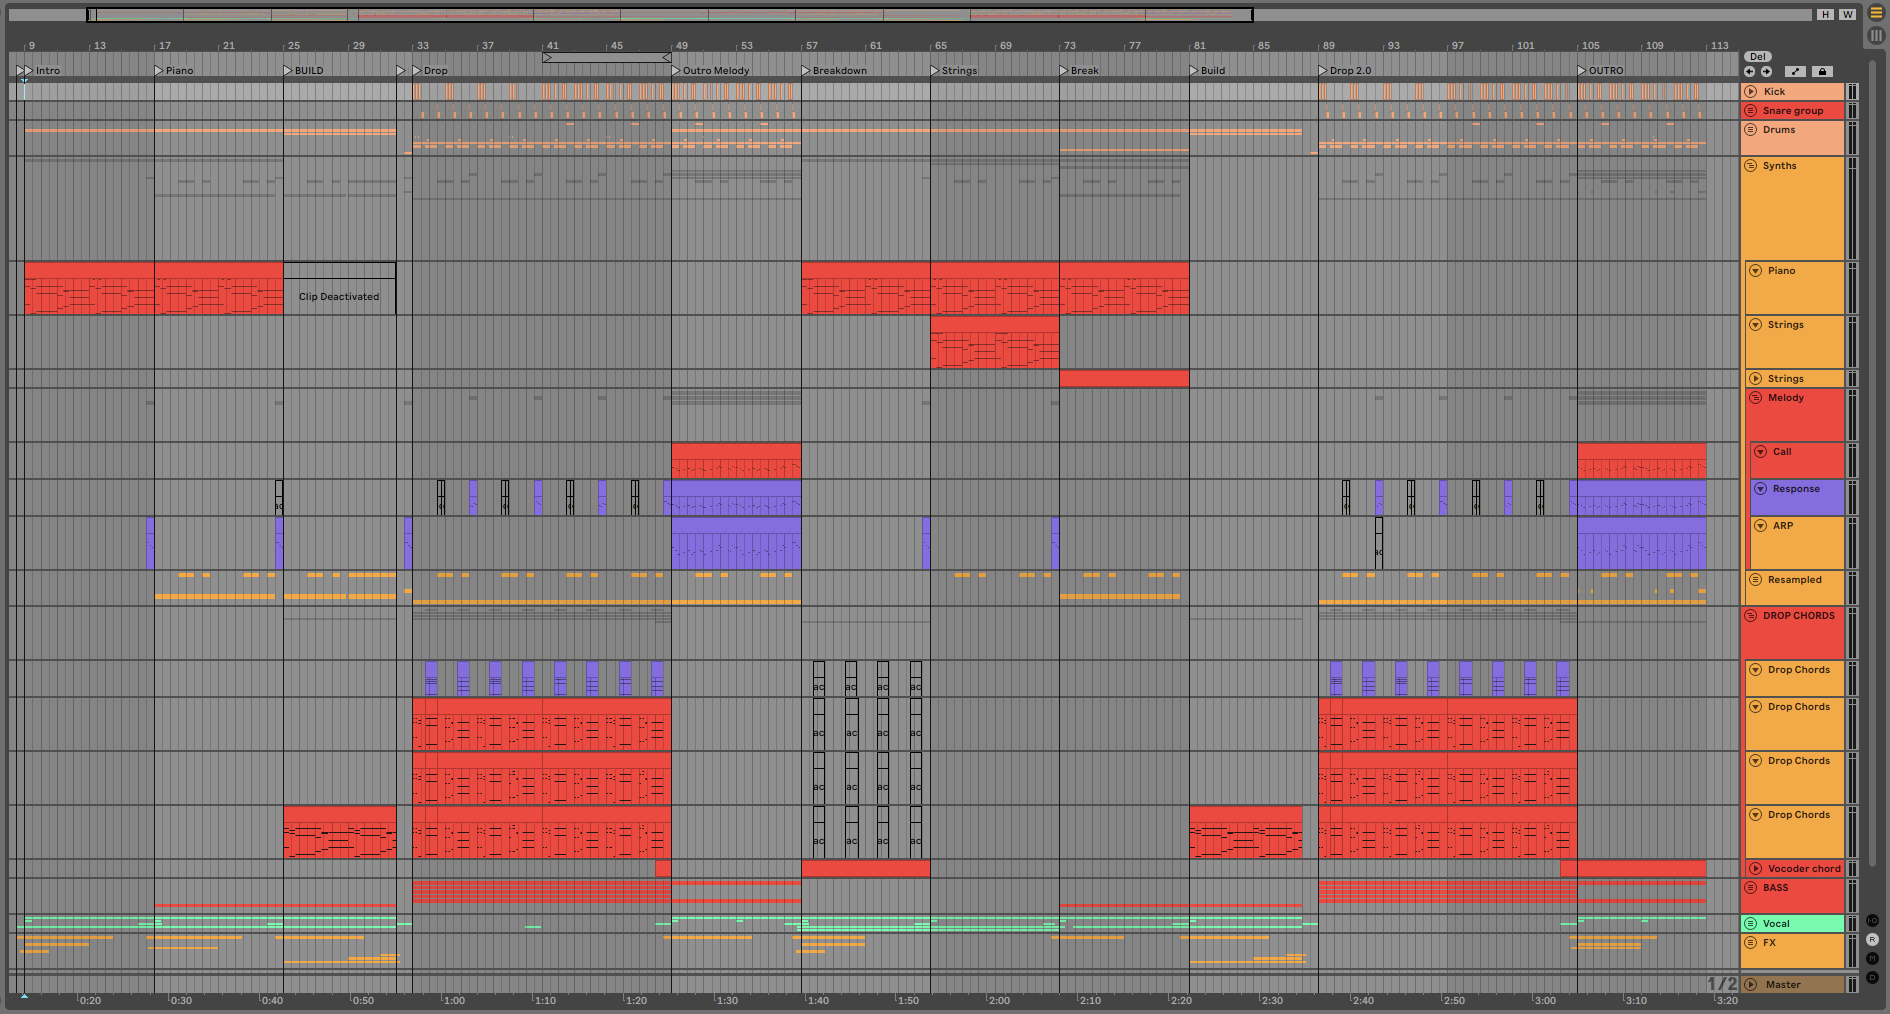Click the Drums group fold icon
This screenshot has width=1890, height=1014.
click(1751, 130)
